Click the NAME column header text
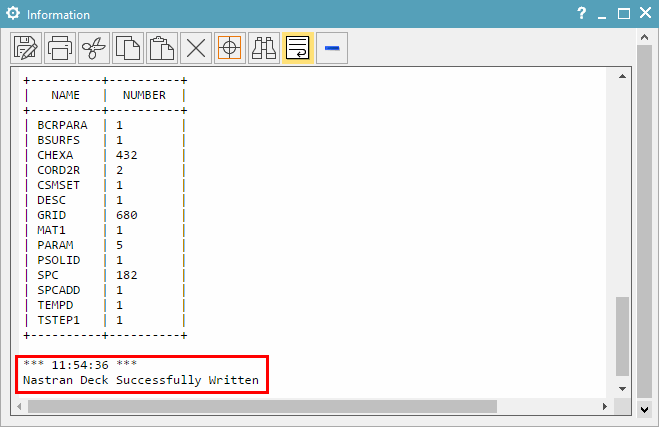This screenshot has width=659, height=427. point(66,95)
